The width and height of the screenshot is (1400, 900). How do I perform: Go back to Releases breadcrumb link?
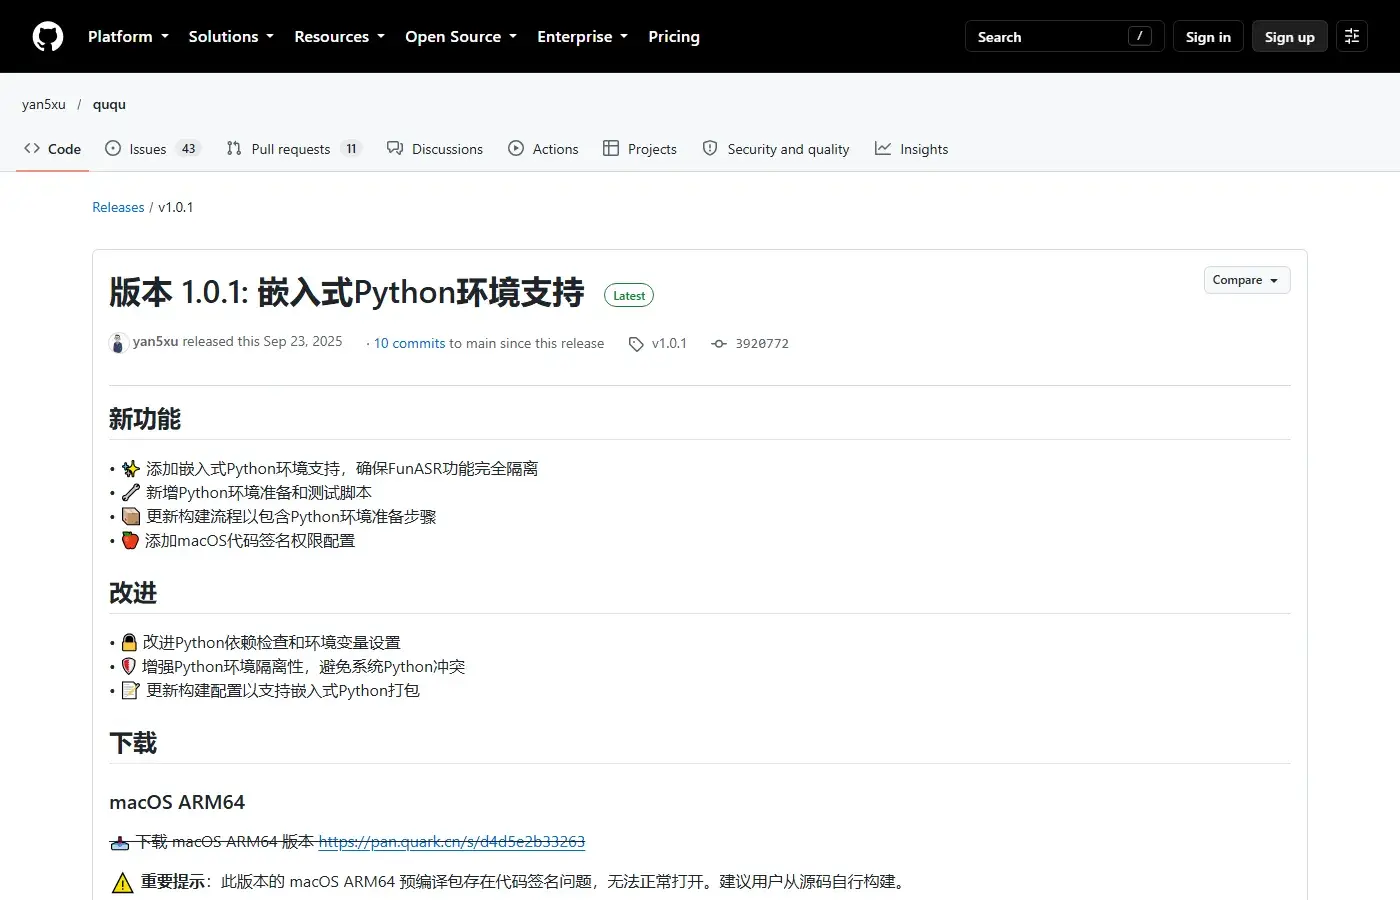(118, 207)
